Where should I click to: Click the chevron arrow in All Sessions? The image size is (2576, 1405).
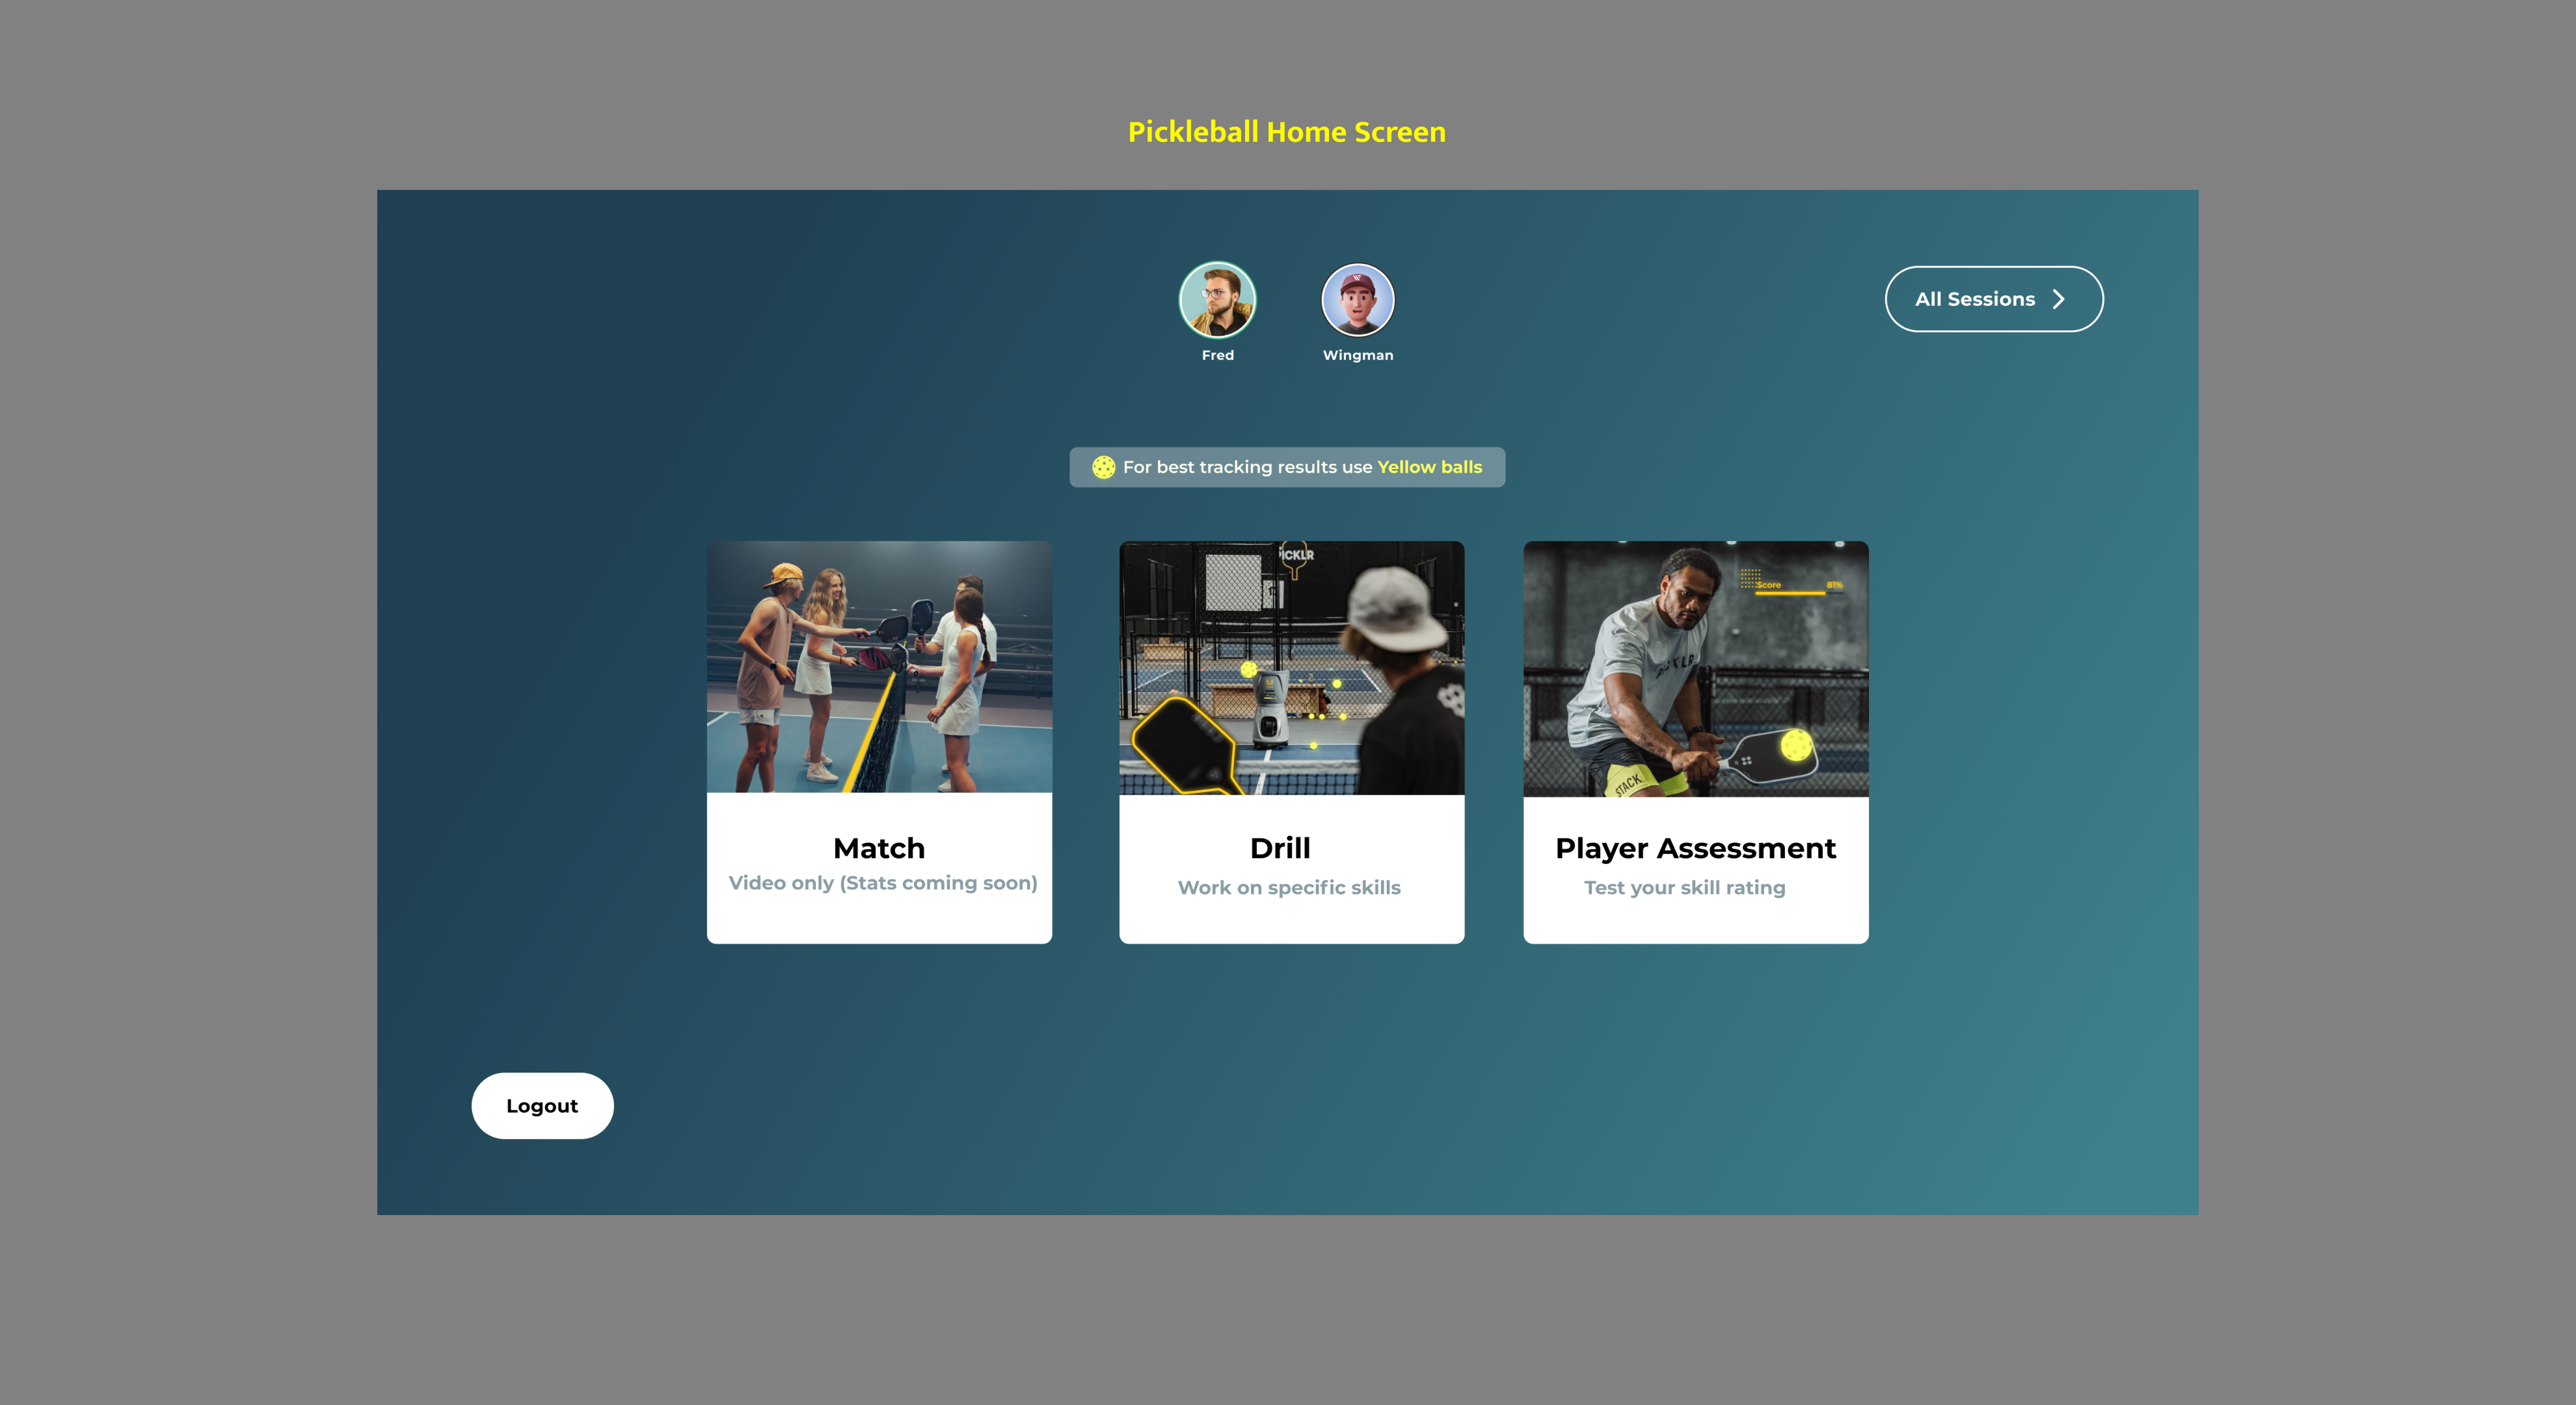point(2058,299)
